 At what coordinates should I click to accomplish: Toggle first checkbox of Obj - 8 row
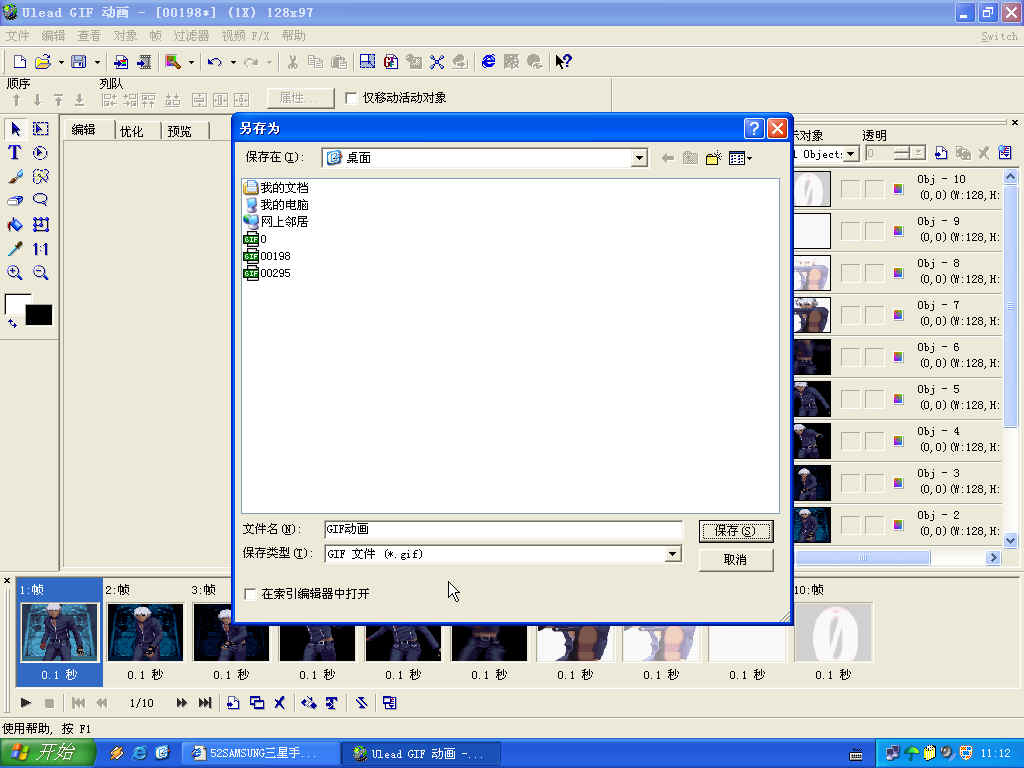coord(850,273)
